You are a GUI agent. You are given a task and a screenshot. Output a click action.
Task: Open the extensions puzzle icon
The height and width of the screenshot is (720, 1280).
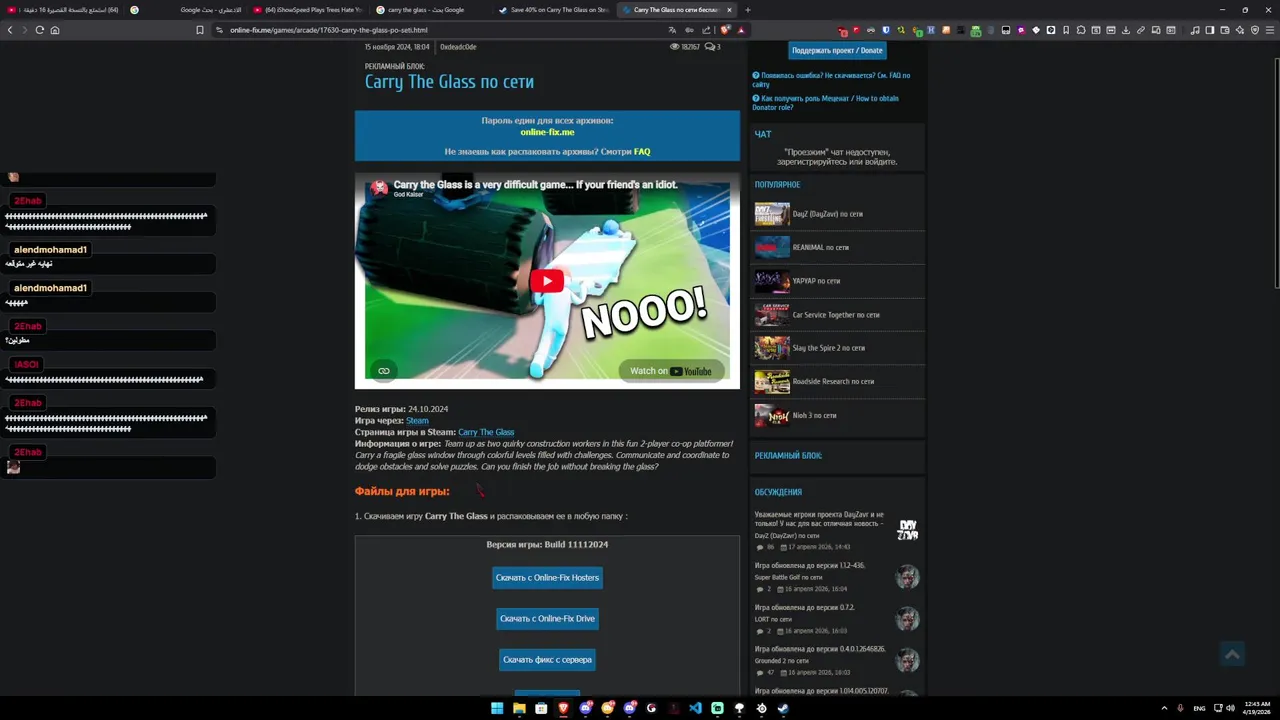[1081, 30]
